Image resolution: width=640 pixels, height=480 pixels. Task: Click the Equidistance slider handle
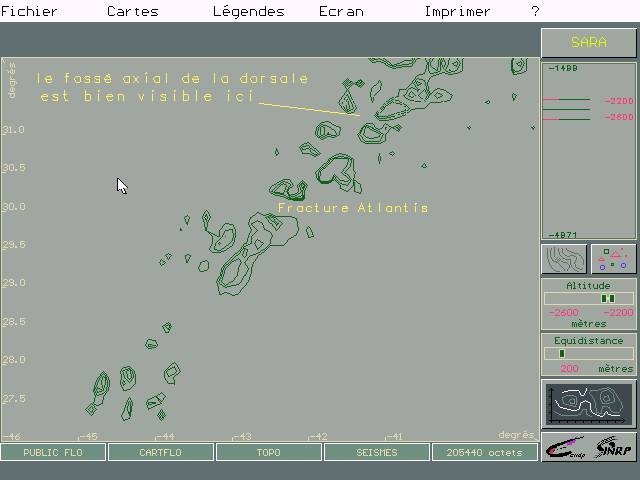[562, 353]
